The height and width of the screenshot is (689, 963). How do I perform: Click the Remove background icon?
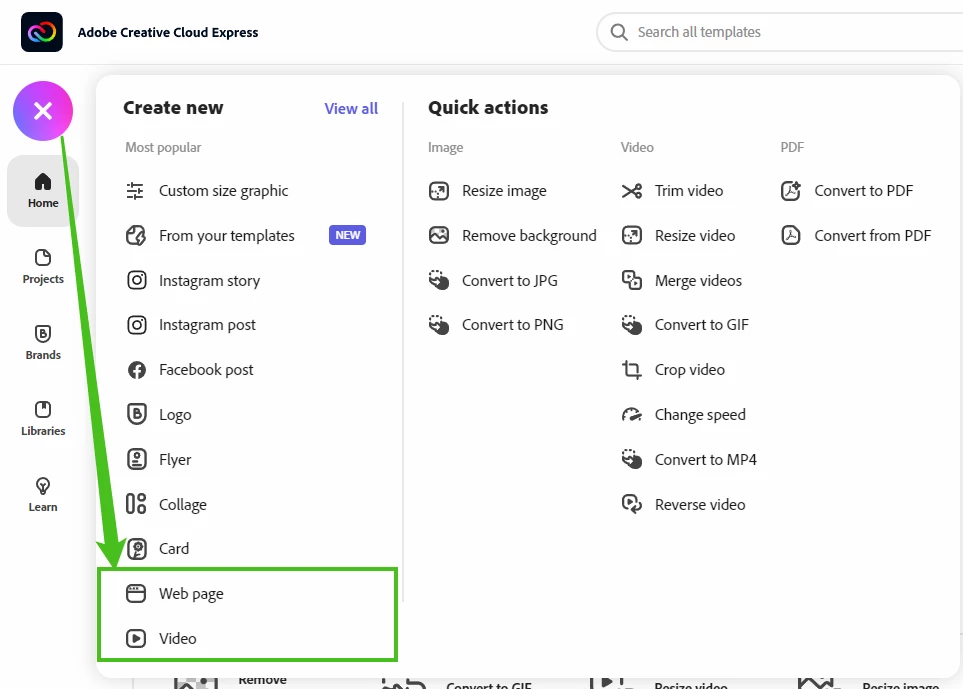439,236
